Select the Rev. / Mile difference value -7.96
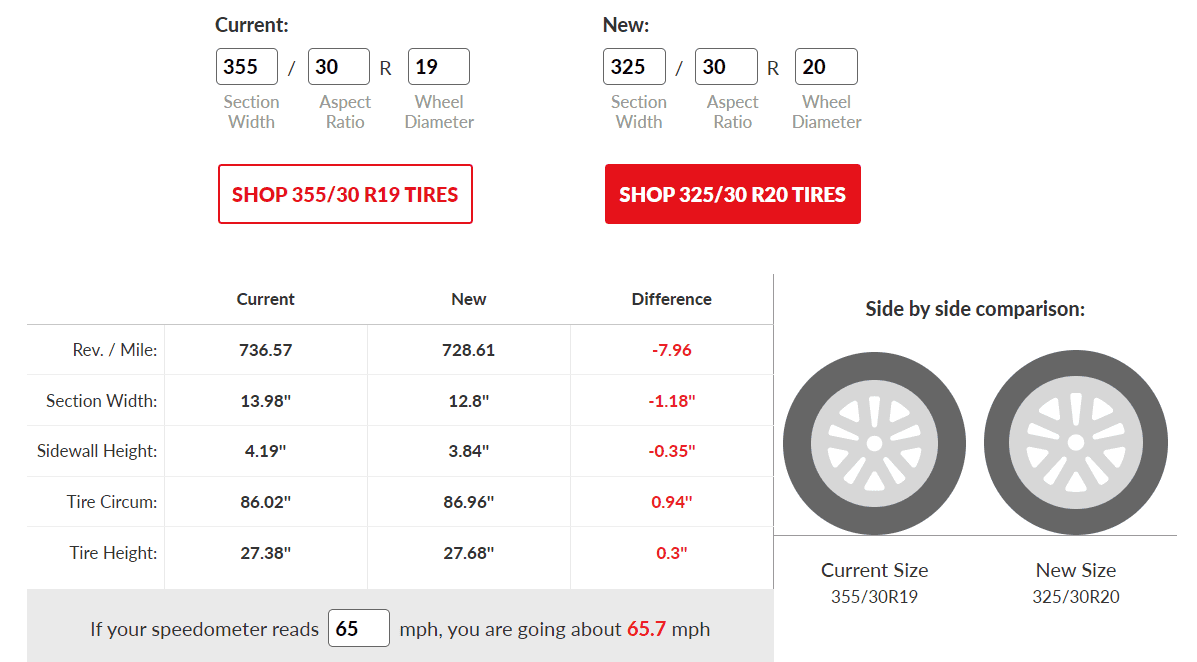1197x662 pixels. (672, 350)
